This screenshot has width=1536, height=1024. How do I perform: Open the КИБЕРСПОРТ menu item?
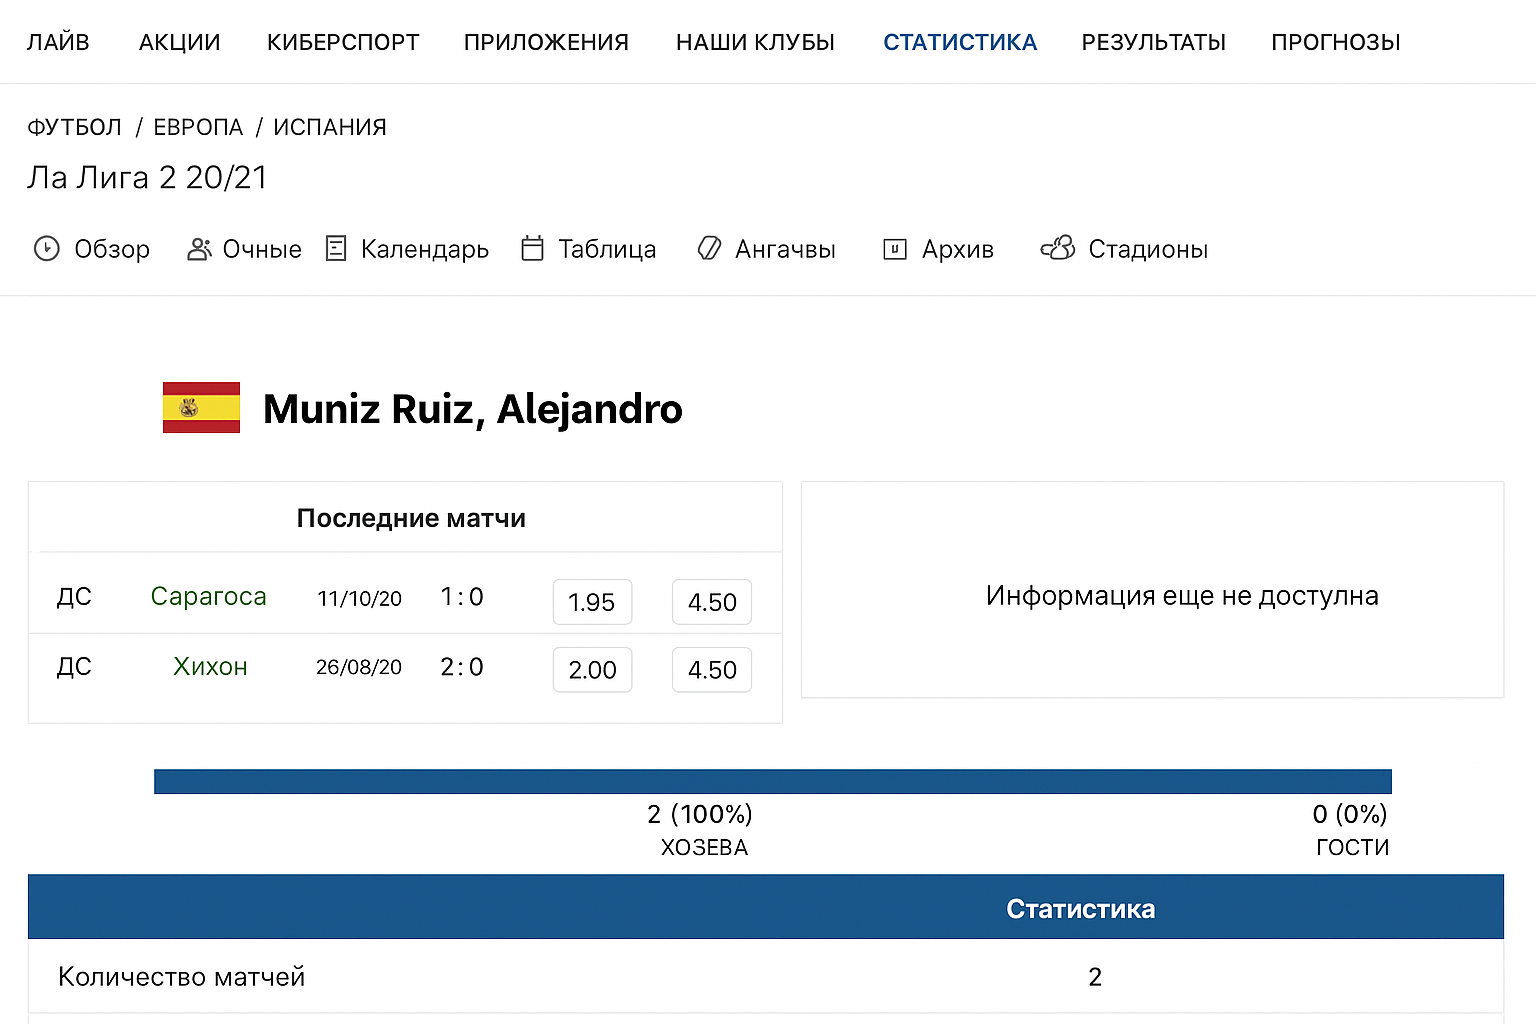(x=343, y=42)
